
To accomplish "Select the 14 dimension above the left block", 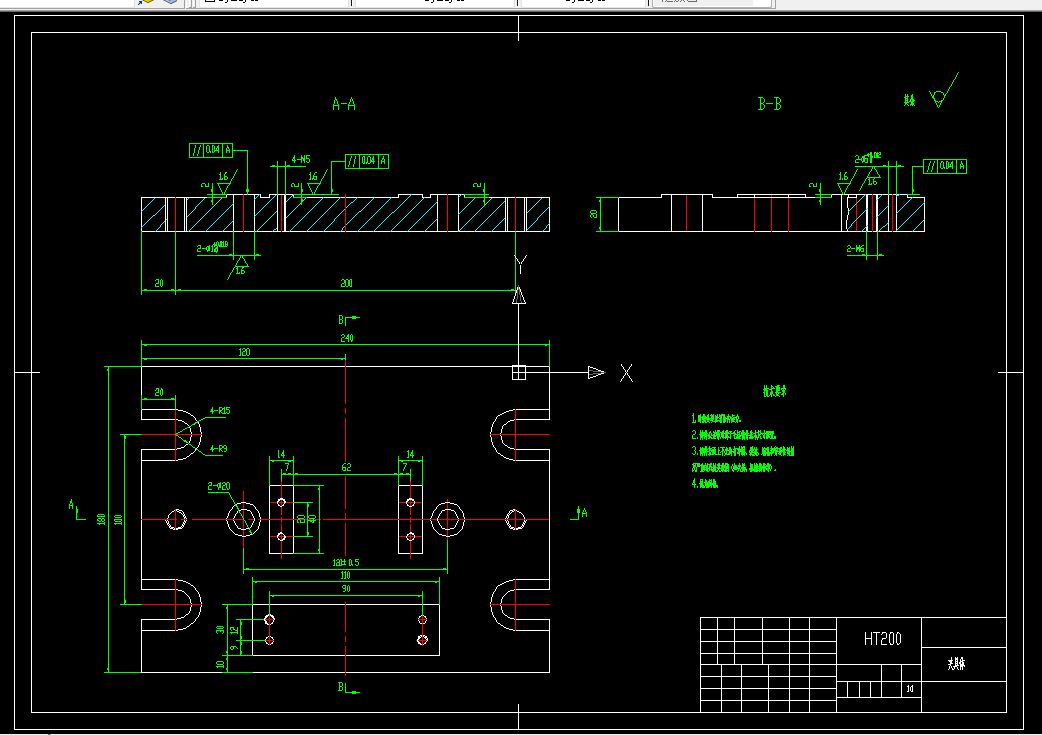I will pyautogui.click(x=281, y=455).
